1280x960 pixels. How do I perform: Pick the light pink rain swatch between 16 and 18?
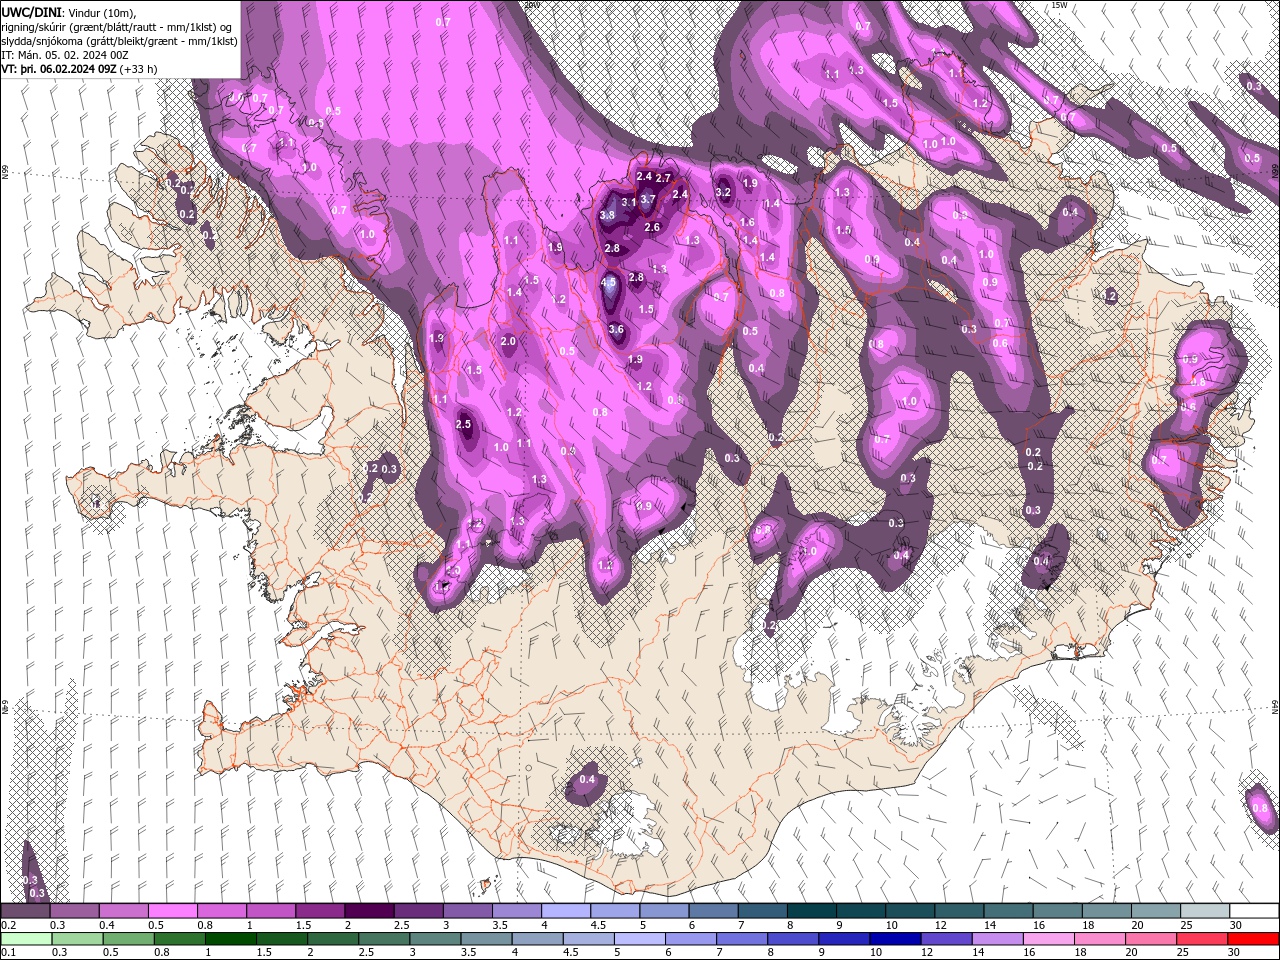coord(1050,939)
